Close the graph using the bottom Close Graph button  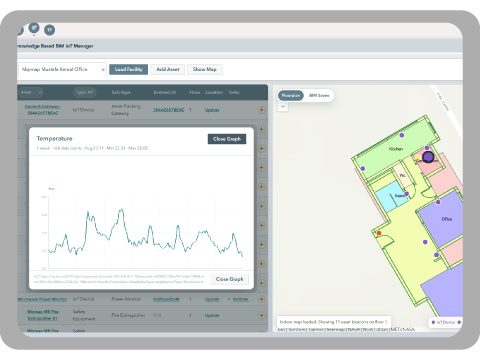point(230,279)
